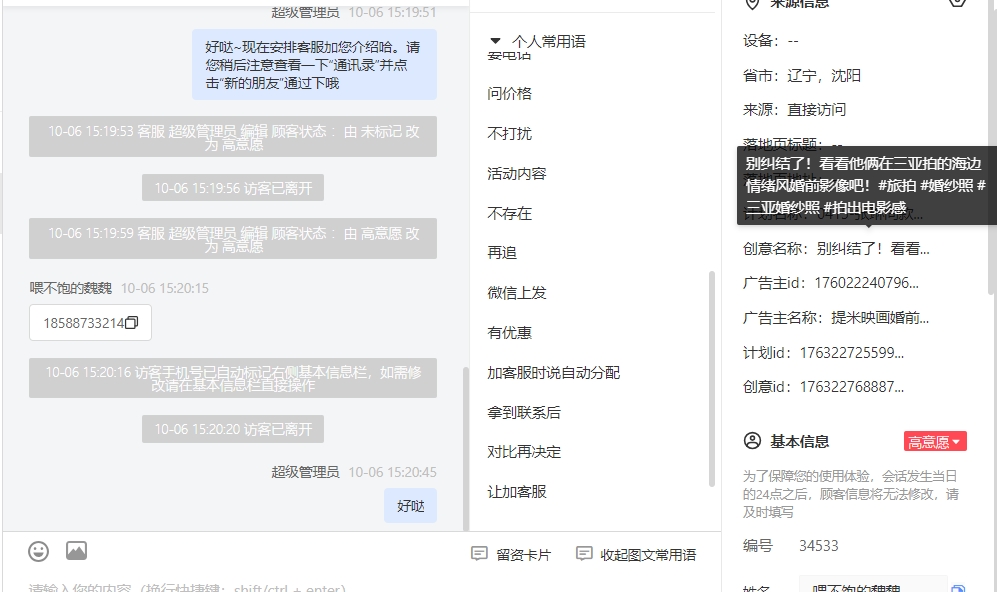Click 收起图文常用语 to collapse phrases
The height and width of the screenshot is (592, 997).
point(636,554)
